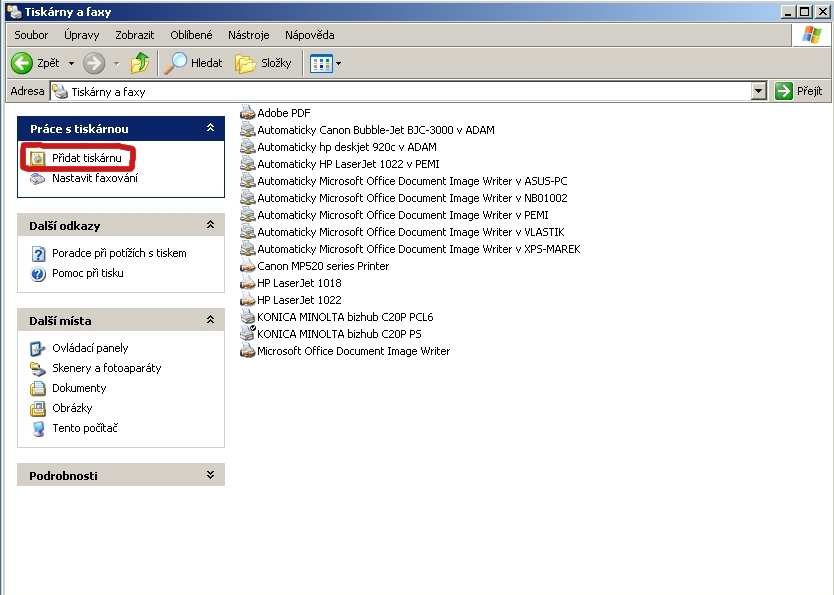Open the Dokumenty link
834x595 pixels.
(x=79, y=388)
